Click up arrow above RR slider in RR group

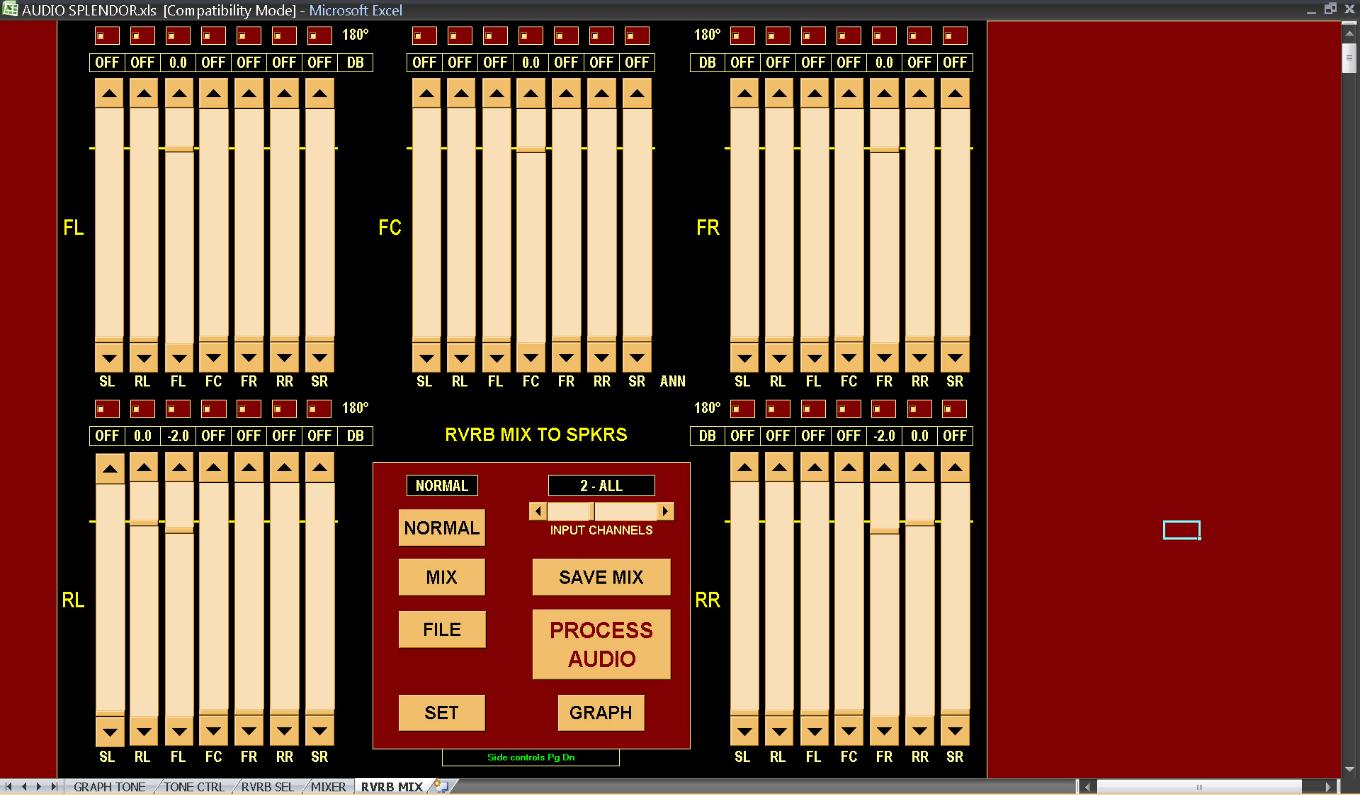919,468
